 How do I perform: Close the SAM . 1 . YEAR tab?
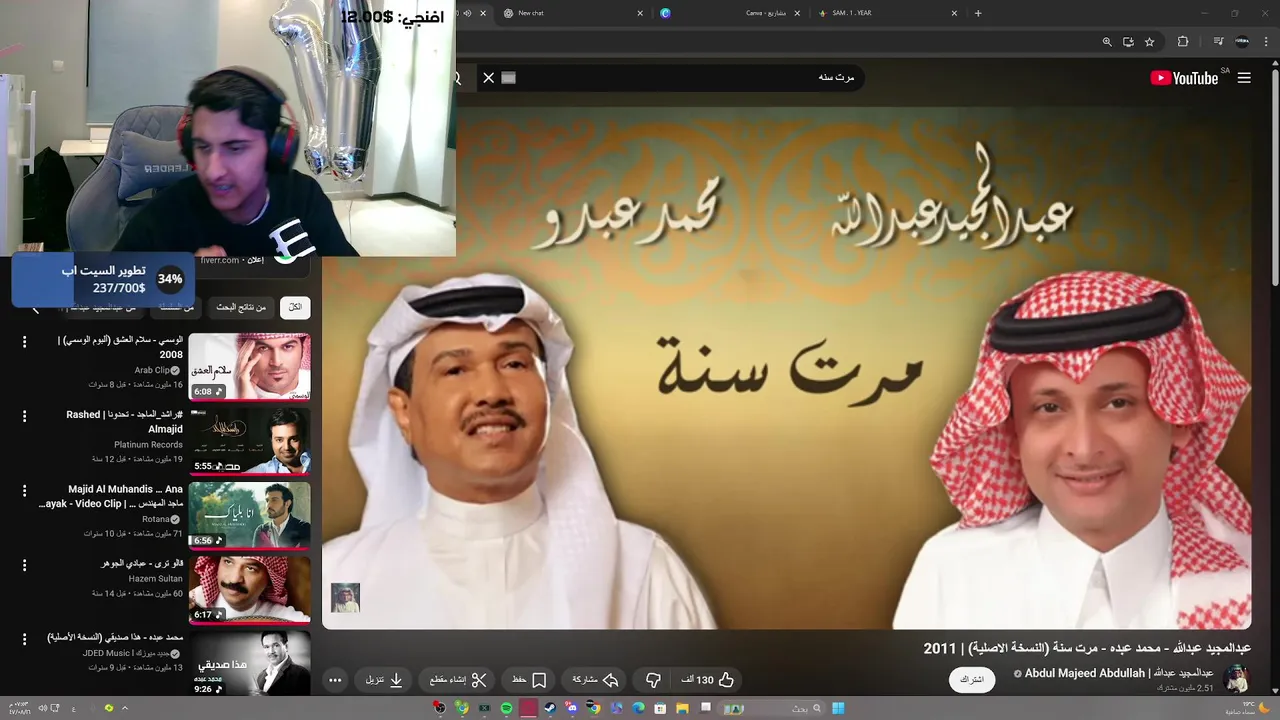coord(954,13)
